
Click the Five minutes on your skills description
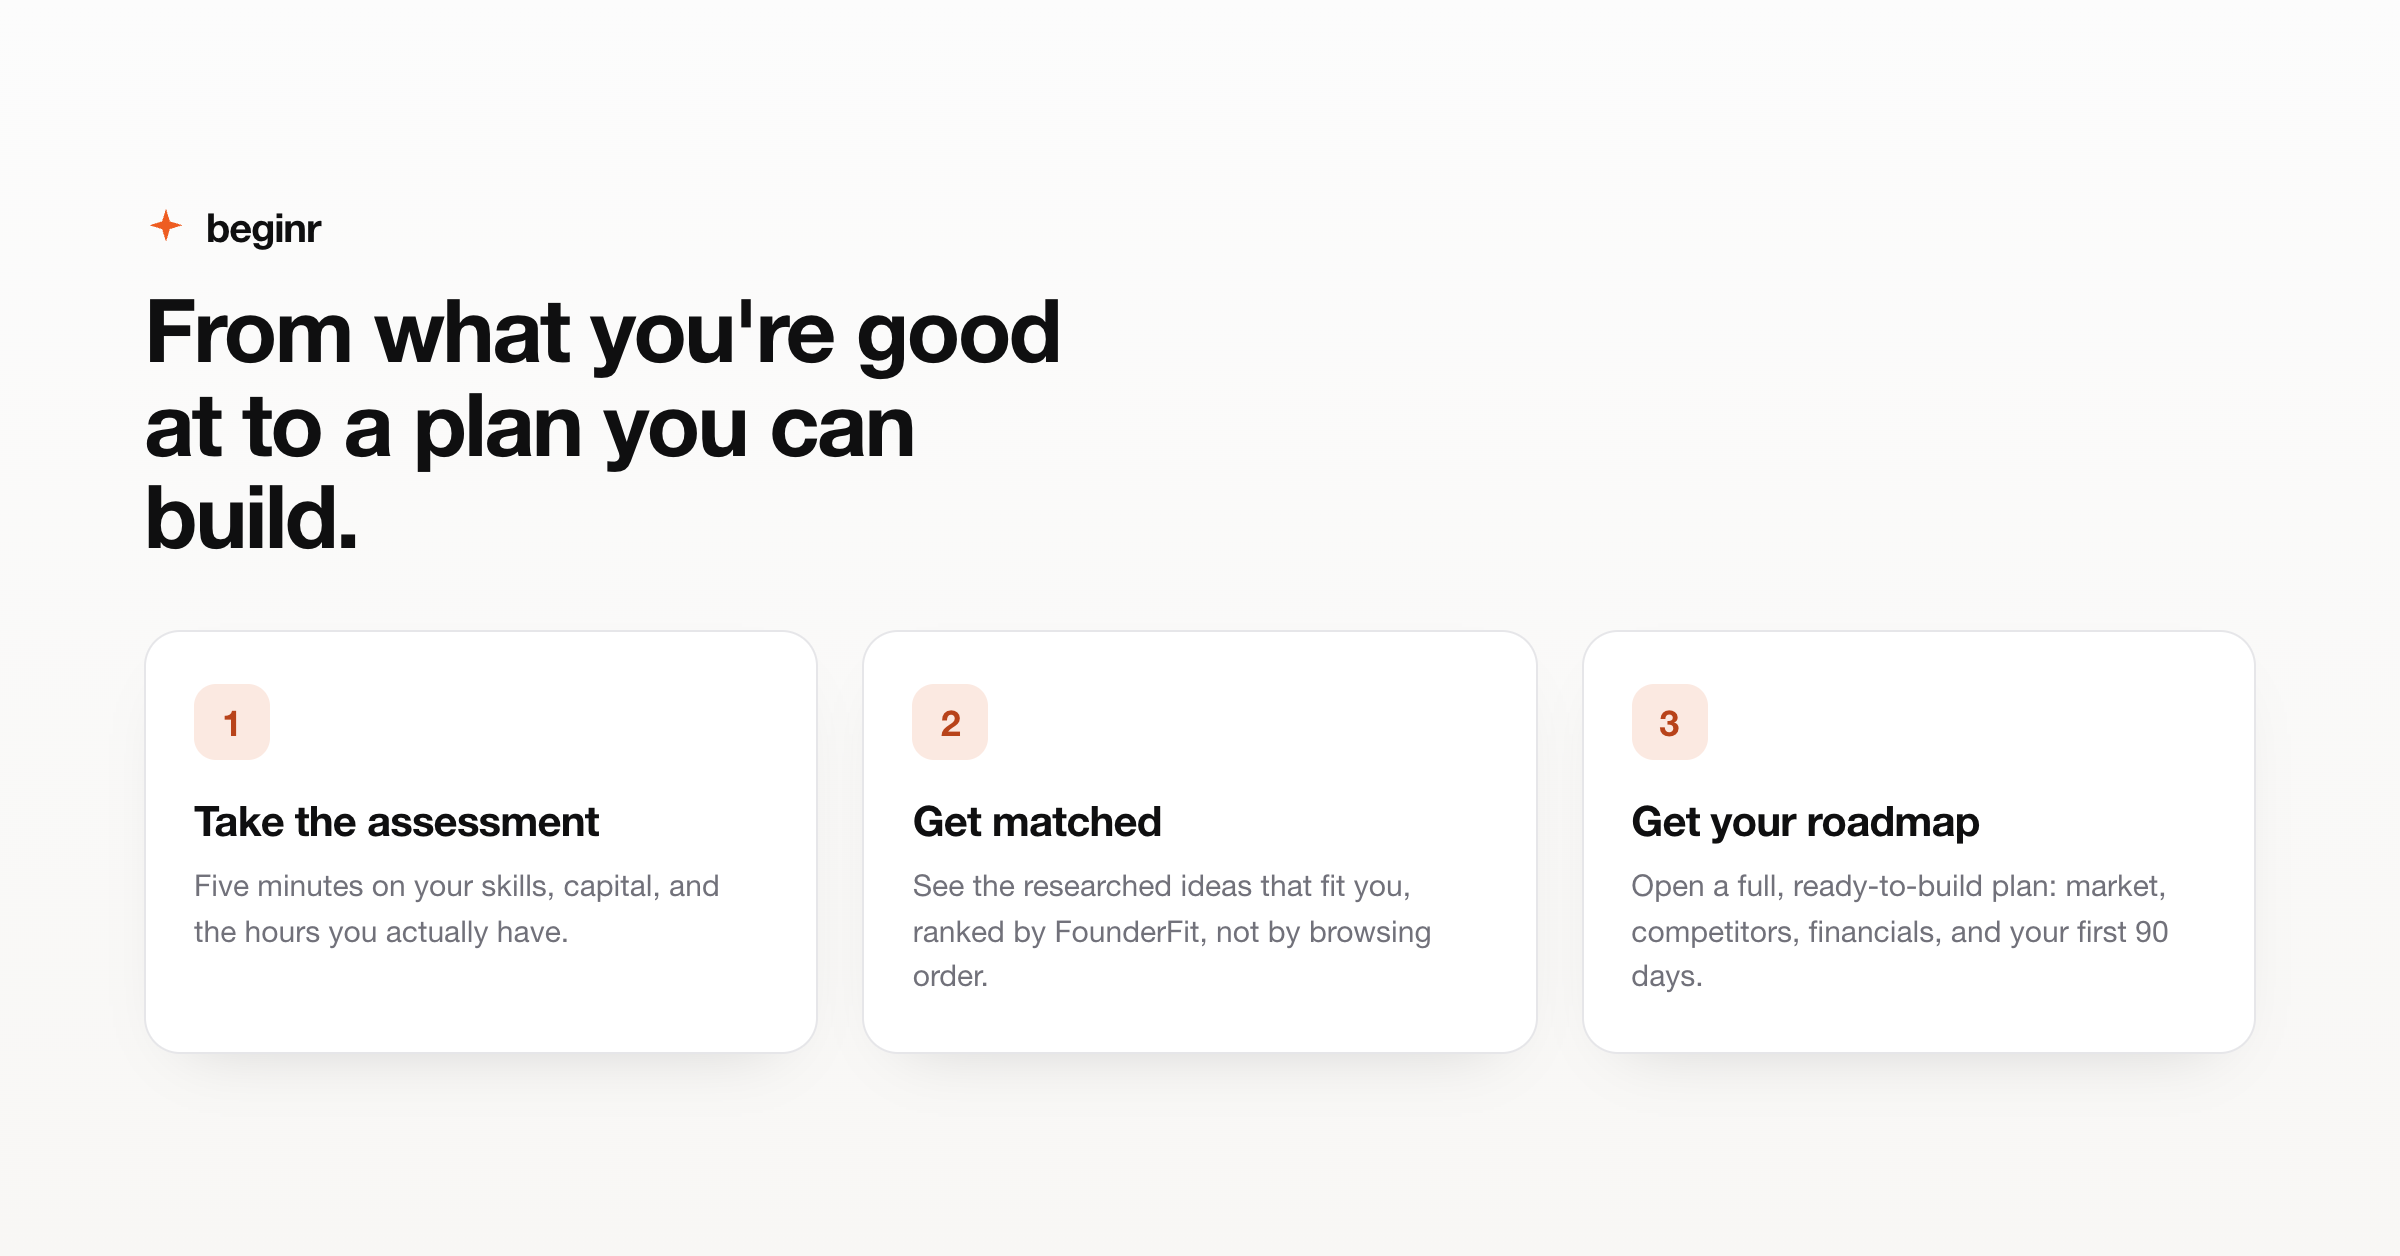(457, 909)
